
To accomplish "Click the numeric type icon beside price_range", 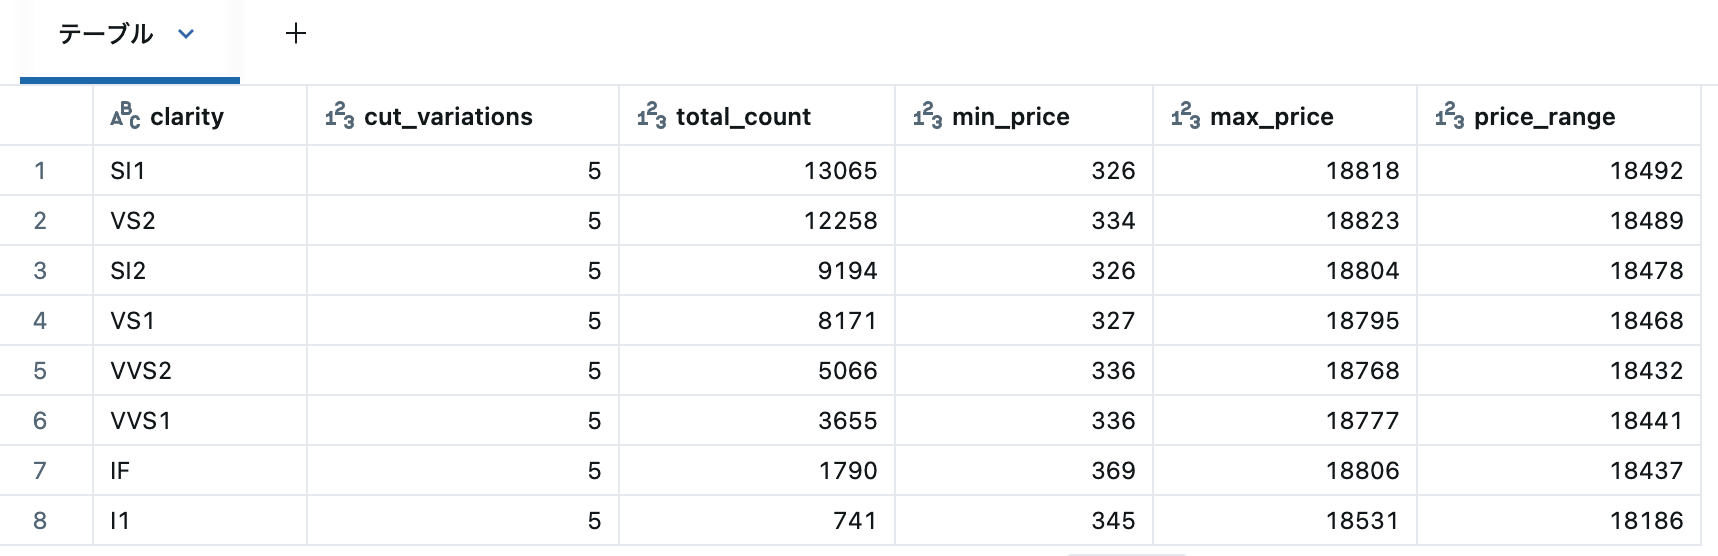I will pos(1450,116).
